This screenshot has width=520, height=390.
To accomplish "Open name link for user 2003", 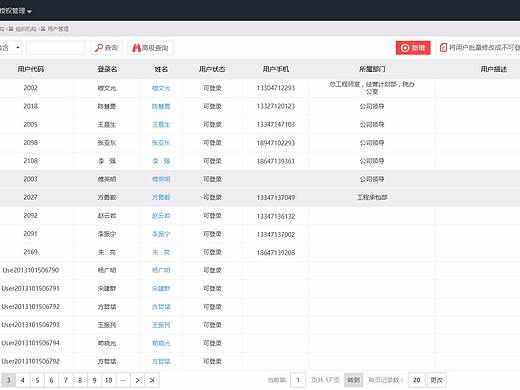I will click(161, 179).
